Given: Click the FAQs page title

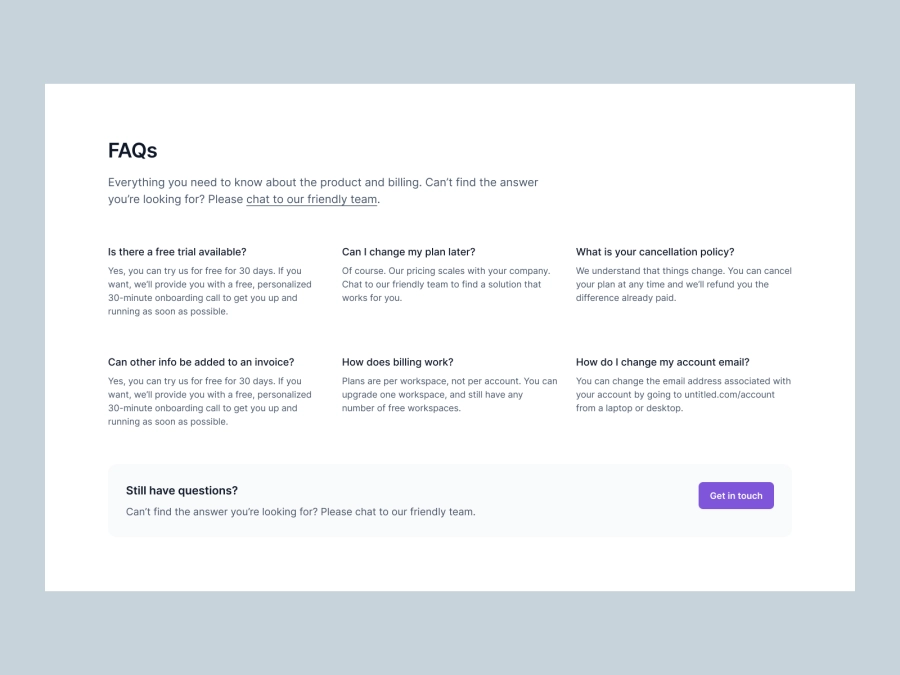Looking at the screenshot, I should (x=133, y=150).
